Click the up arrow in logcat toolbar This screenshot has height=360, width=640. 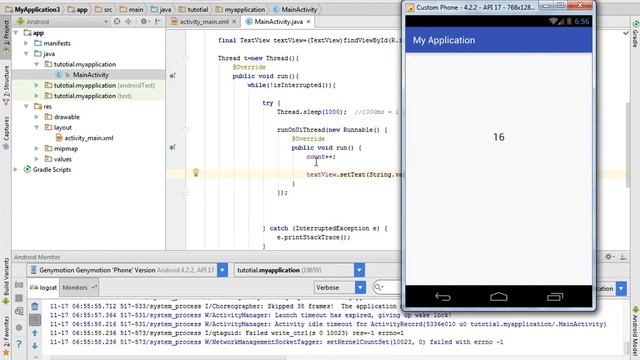coord(35,333)
